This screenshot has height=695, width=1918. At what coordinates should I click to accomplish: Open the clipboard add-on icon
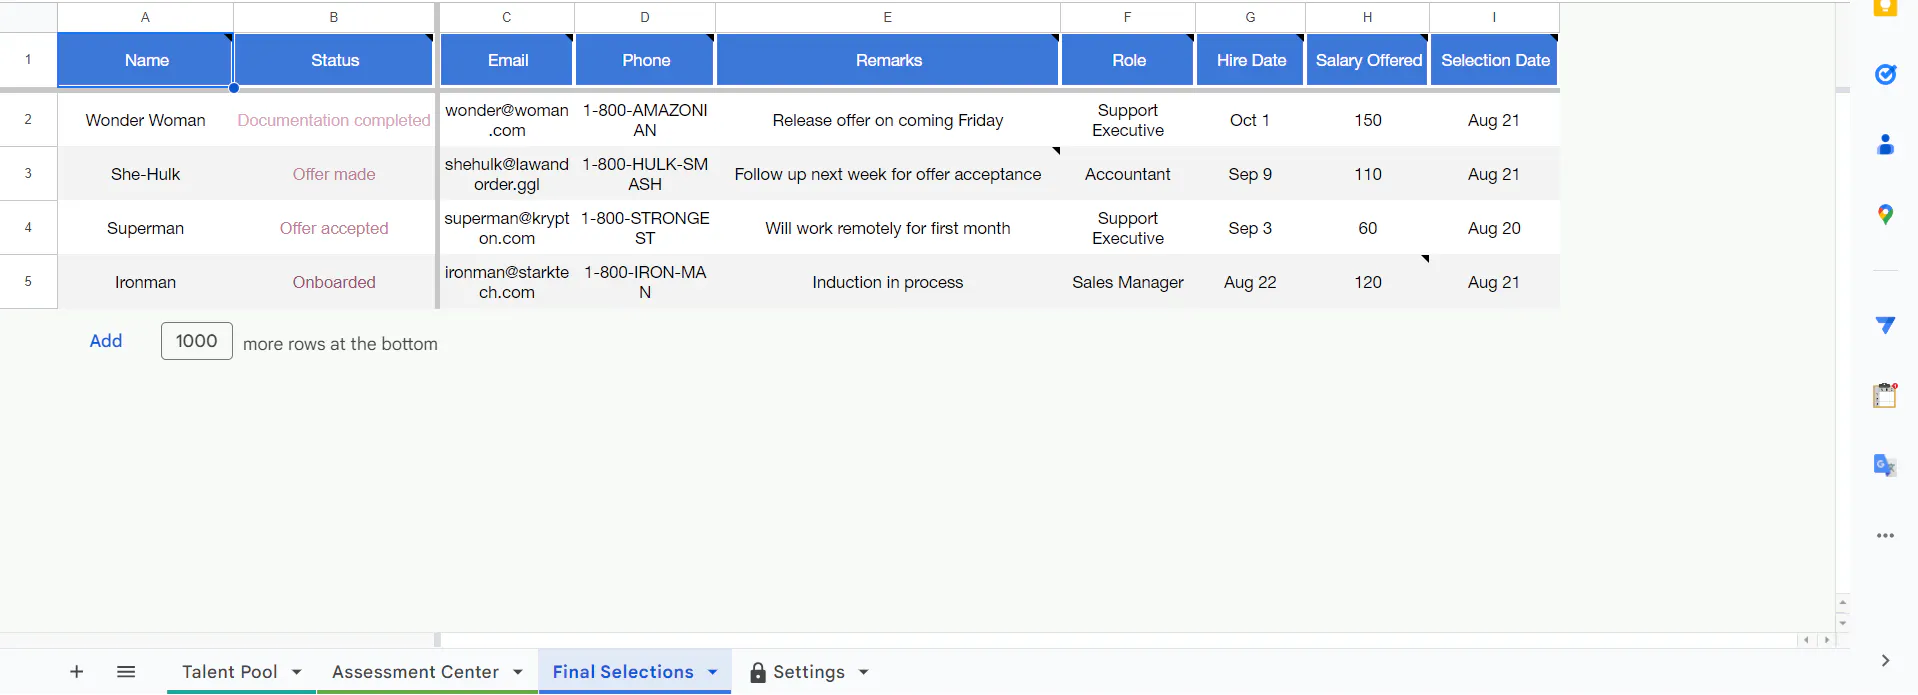(1885, 395)
